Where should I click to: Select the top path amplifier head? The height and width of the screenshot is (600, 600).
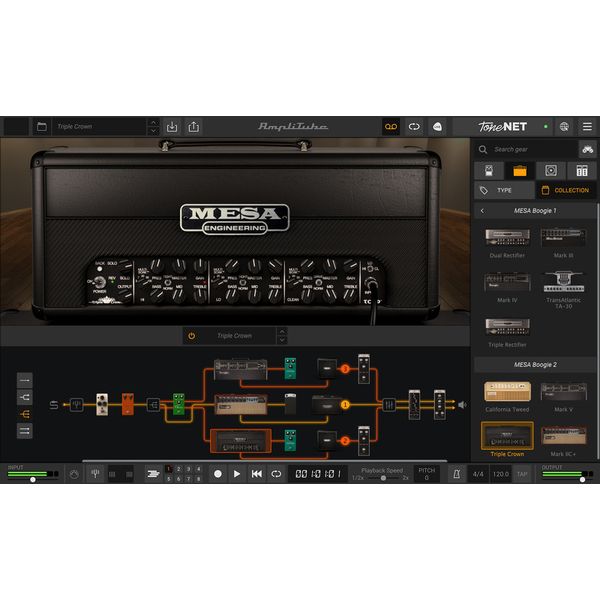tap(240, 369)
